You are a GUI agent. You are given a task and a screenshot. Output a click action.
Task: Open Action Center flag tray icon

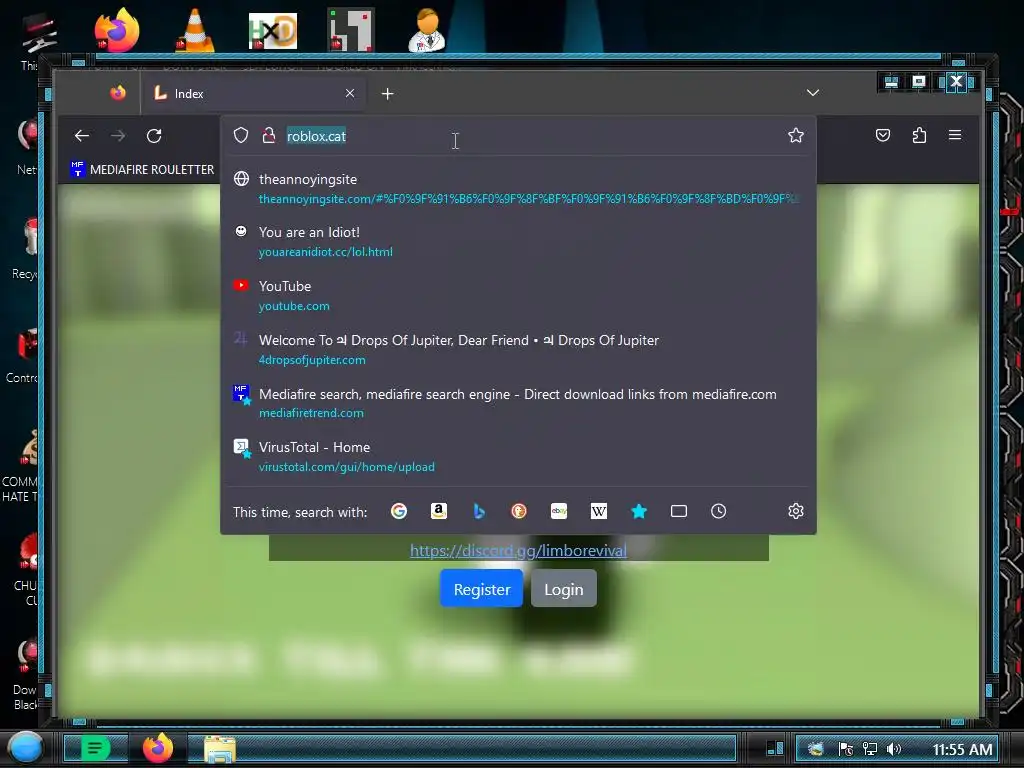click(x=846, y=749)
